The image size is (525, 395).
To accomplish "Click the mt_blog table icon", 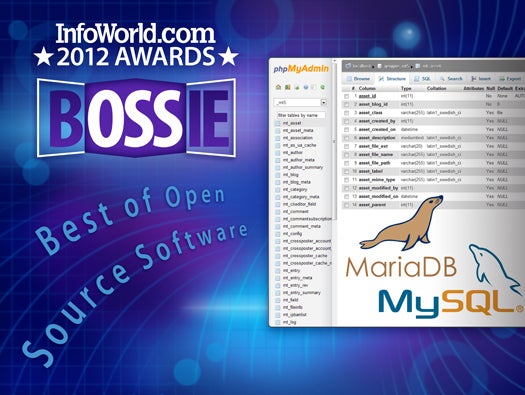I will [x=278, y=175].
